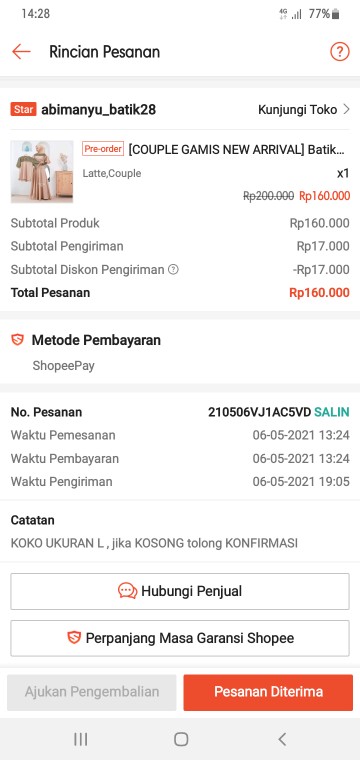Confirm with Pesanan Diterima button
The width and height of the screenshot is (360, 760).
point(268,692)
